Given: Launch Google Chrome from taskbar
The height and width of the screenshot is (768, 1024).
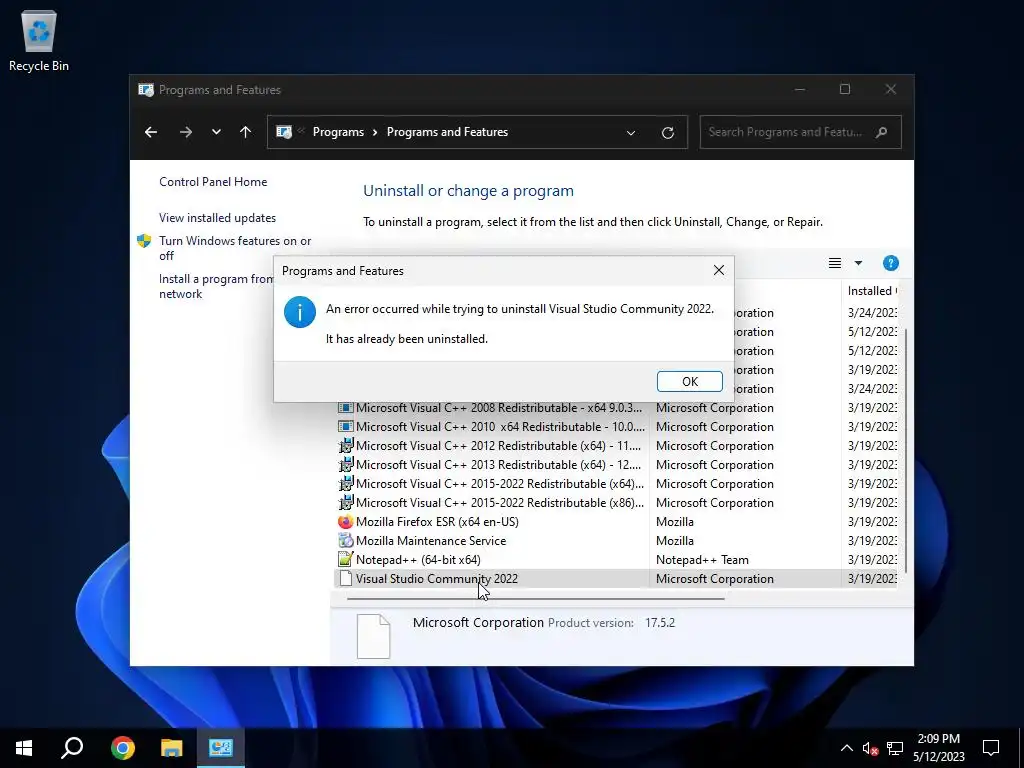Looking at the screenshot, I should (x=122, y=748).
